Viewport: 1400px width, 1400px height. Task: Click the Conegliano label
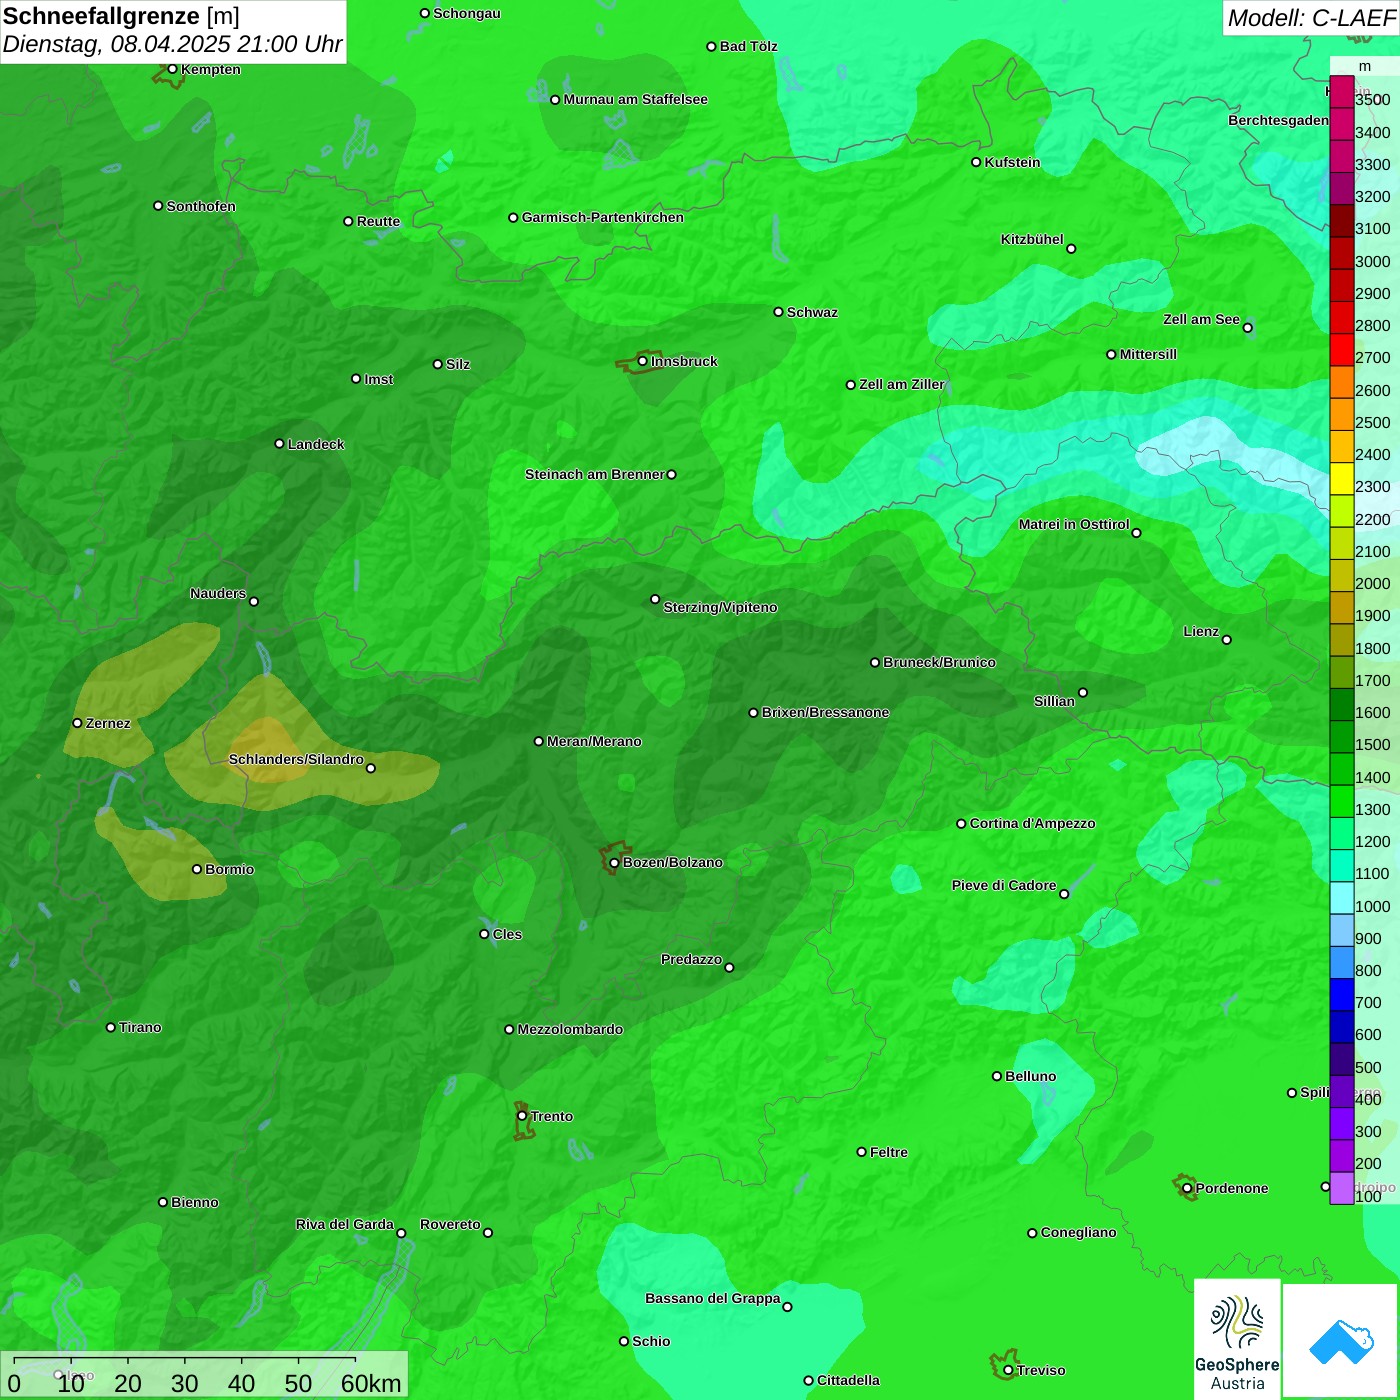pos(1078,1232)
